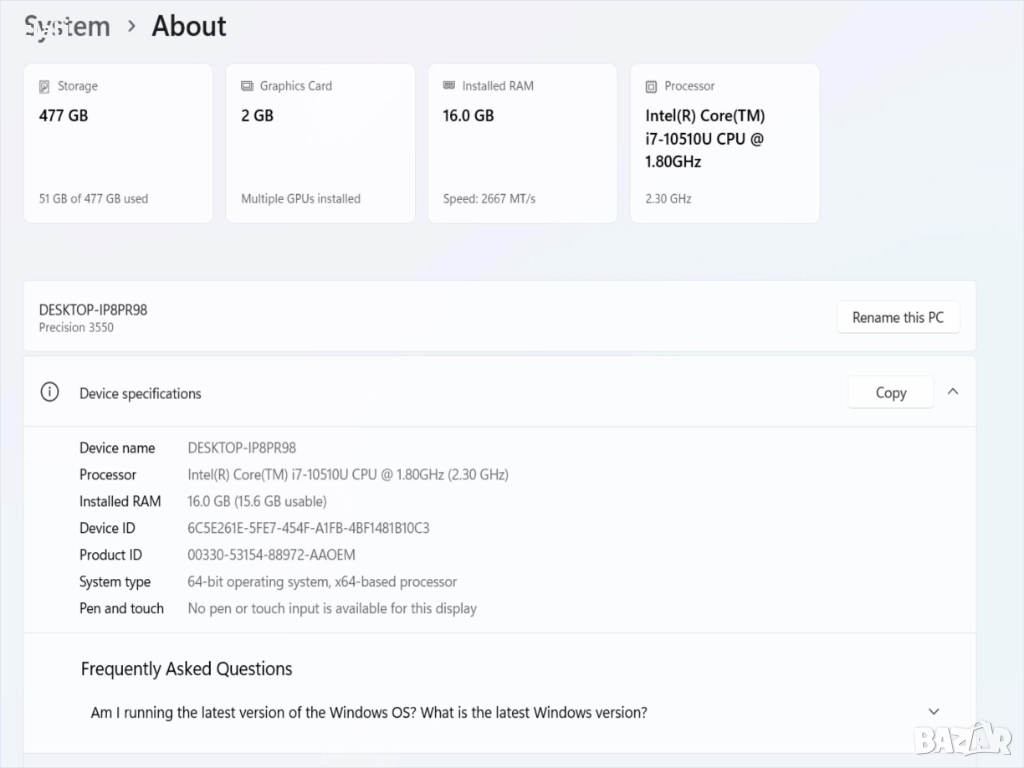Click the Storage drive icon
Viewport: 1024px width, 768px height.
(x=44, y=86)
